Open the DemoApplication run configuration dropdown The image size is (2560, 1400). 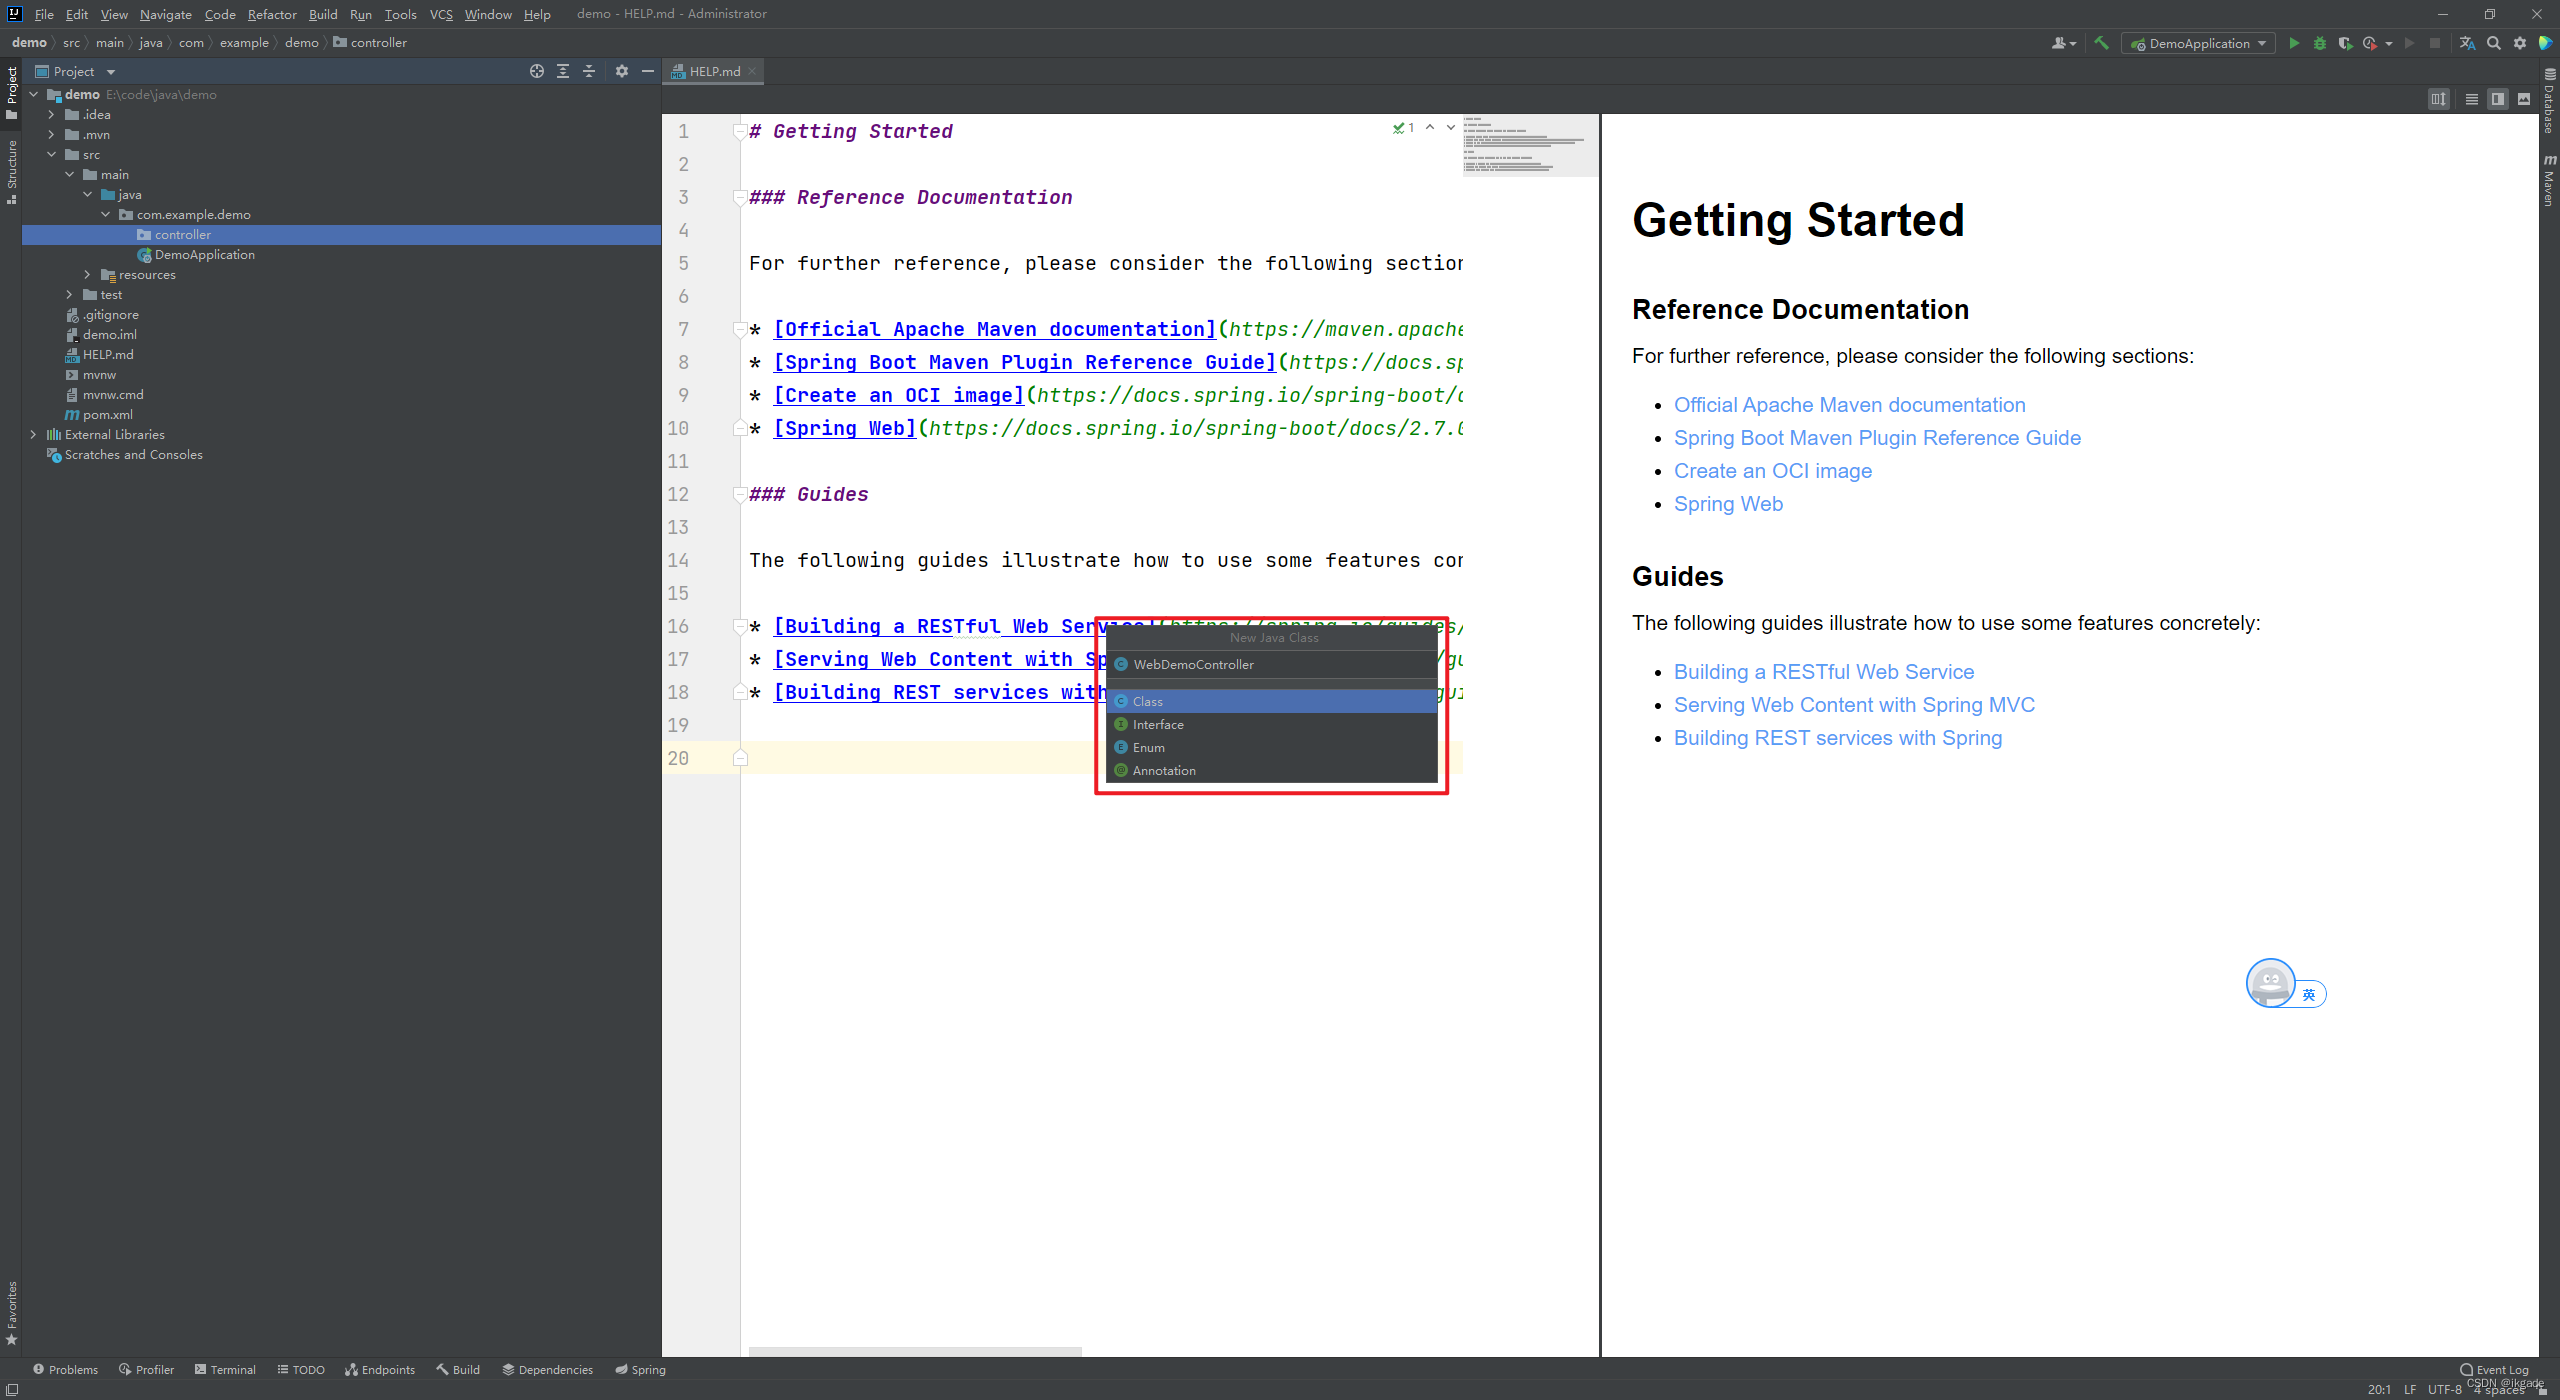point(2200,43)
